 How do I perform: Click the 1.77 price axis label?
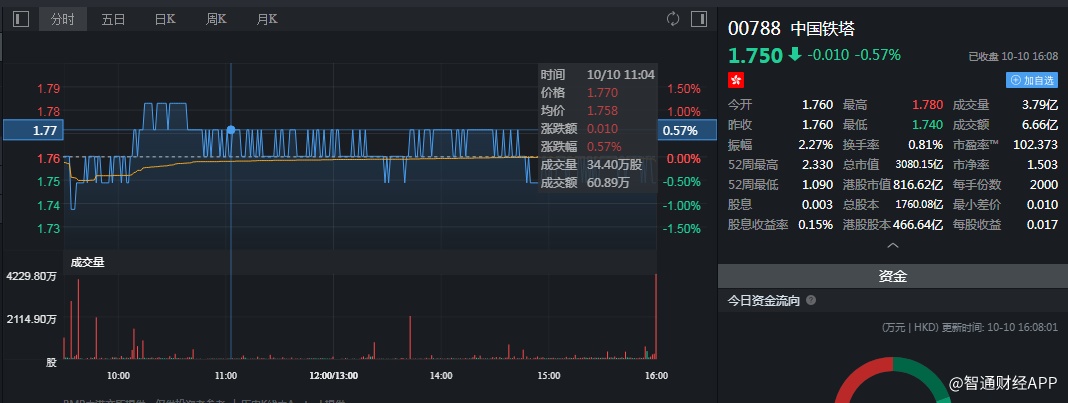point(33,130)
